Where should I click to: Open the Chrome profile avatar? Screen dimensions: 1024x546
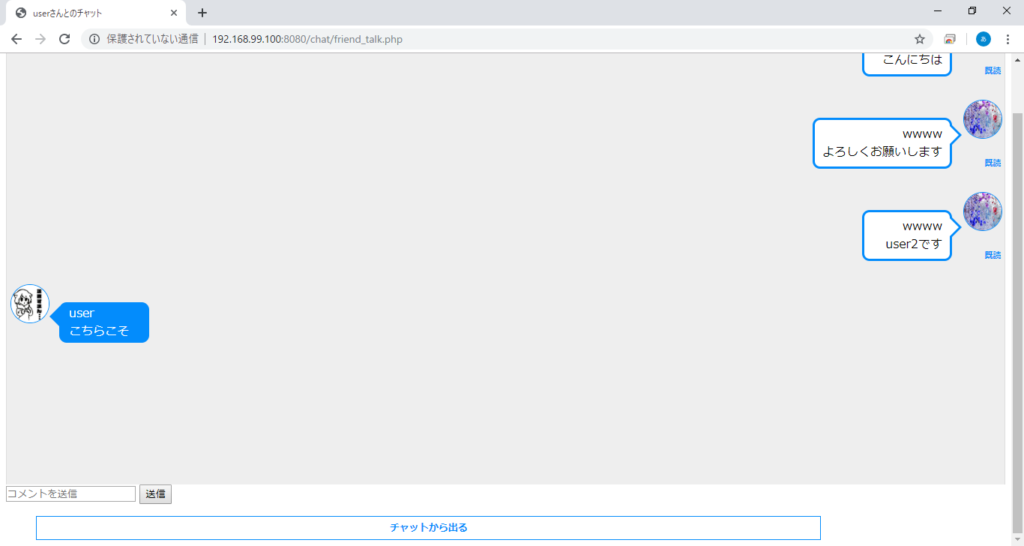point(983,39)
